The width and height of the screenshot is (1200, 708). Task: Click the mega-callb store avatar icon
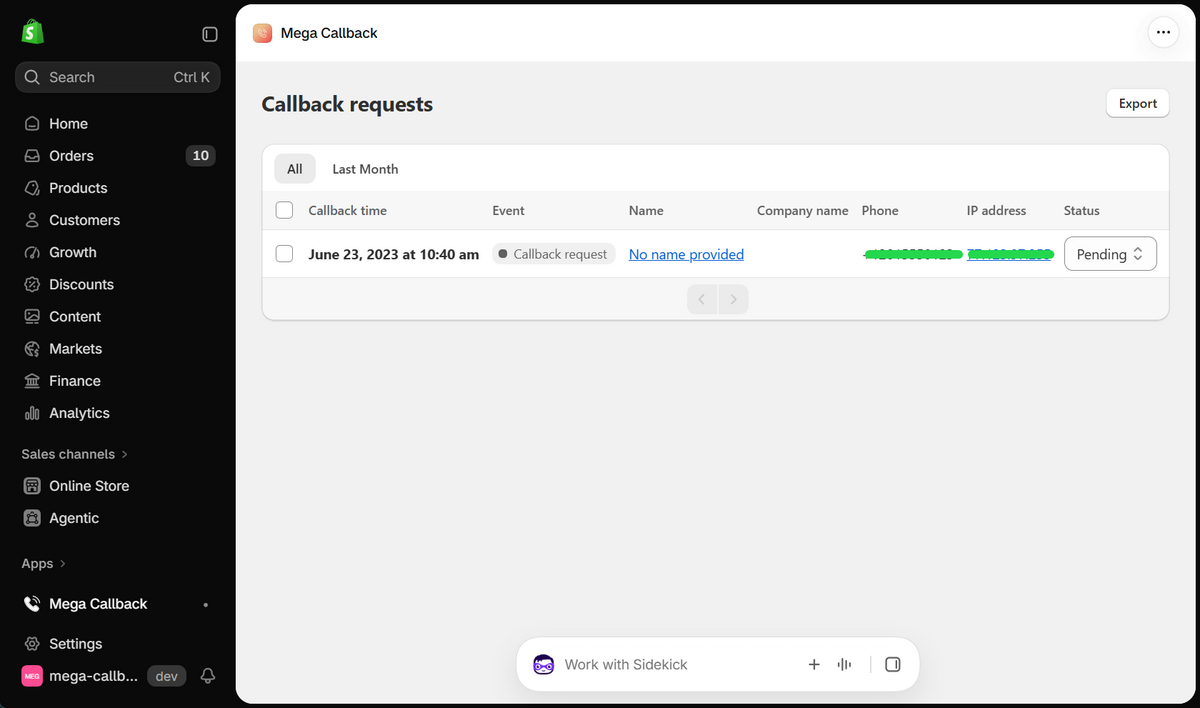coord(32,676)
